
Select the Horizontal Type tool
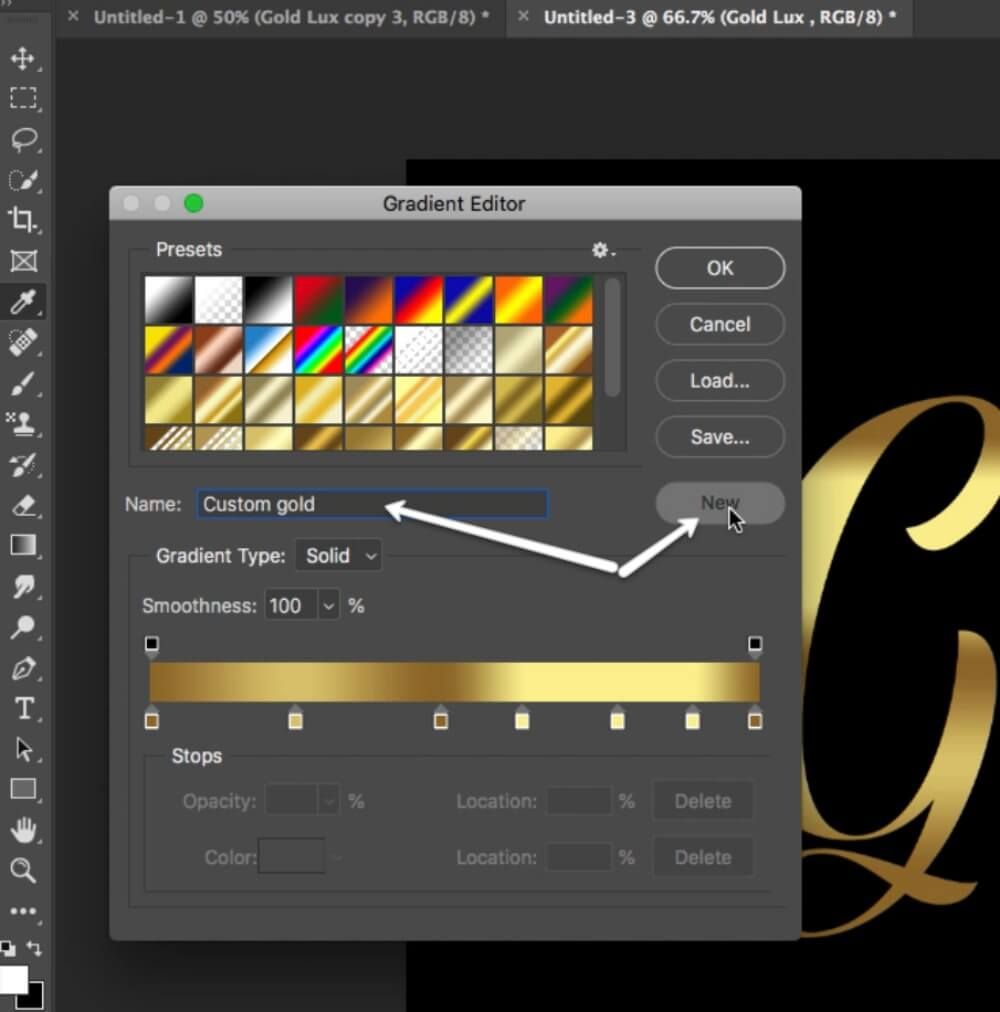(23, 709)
